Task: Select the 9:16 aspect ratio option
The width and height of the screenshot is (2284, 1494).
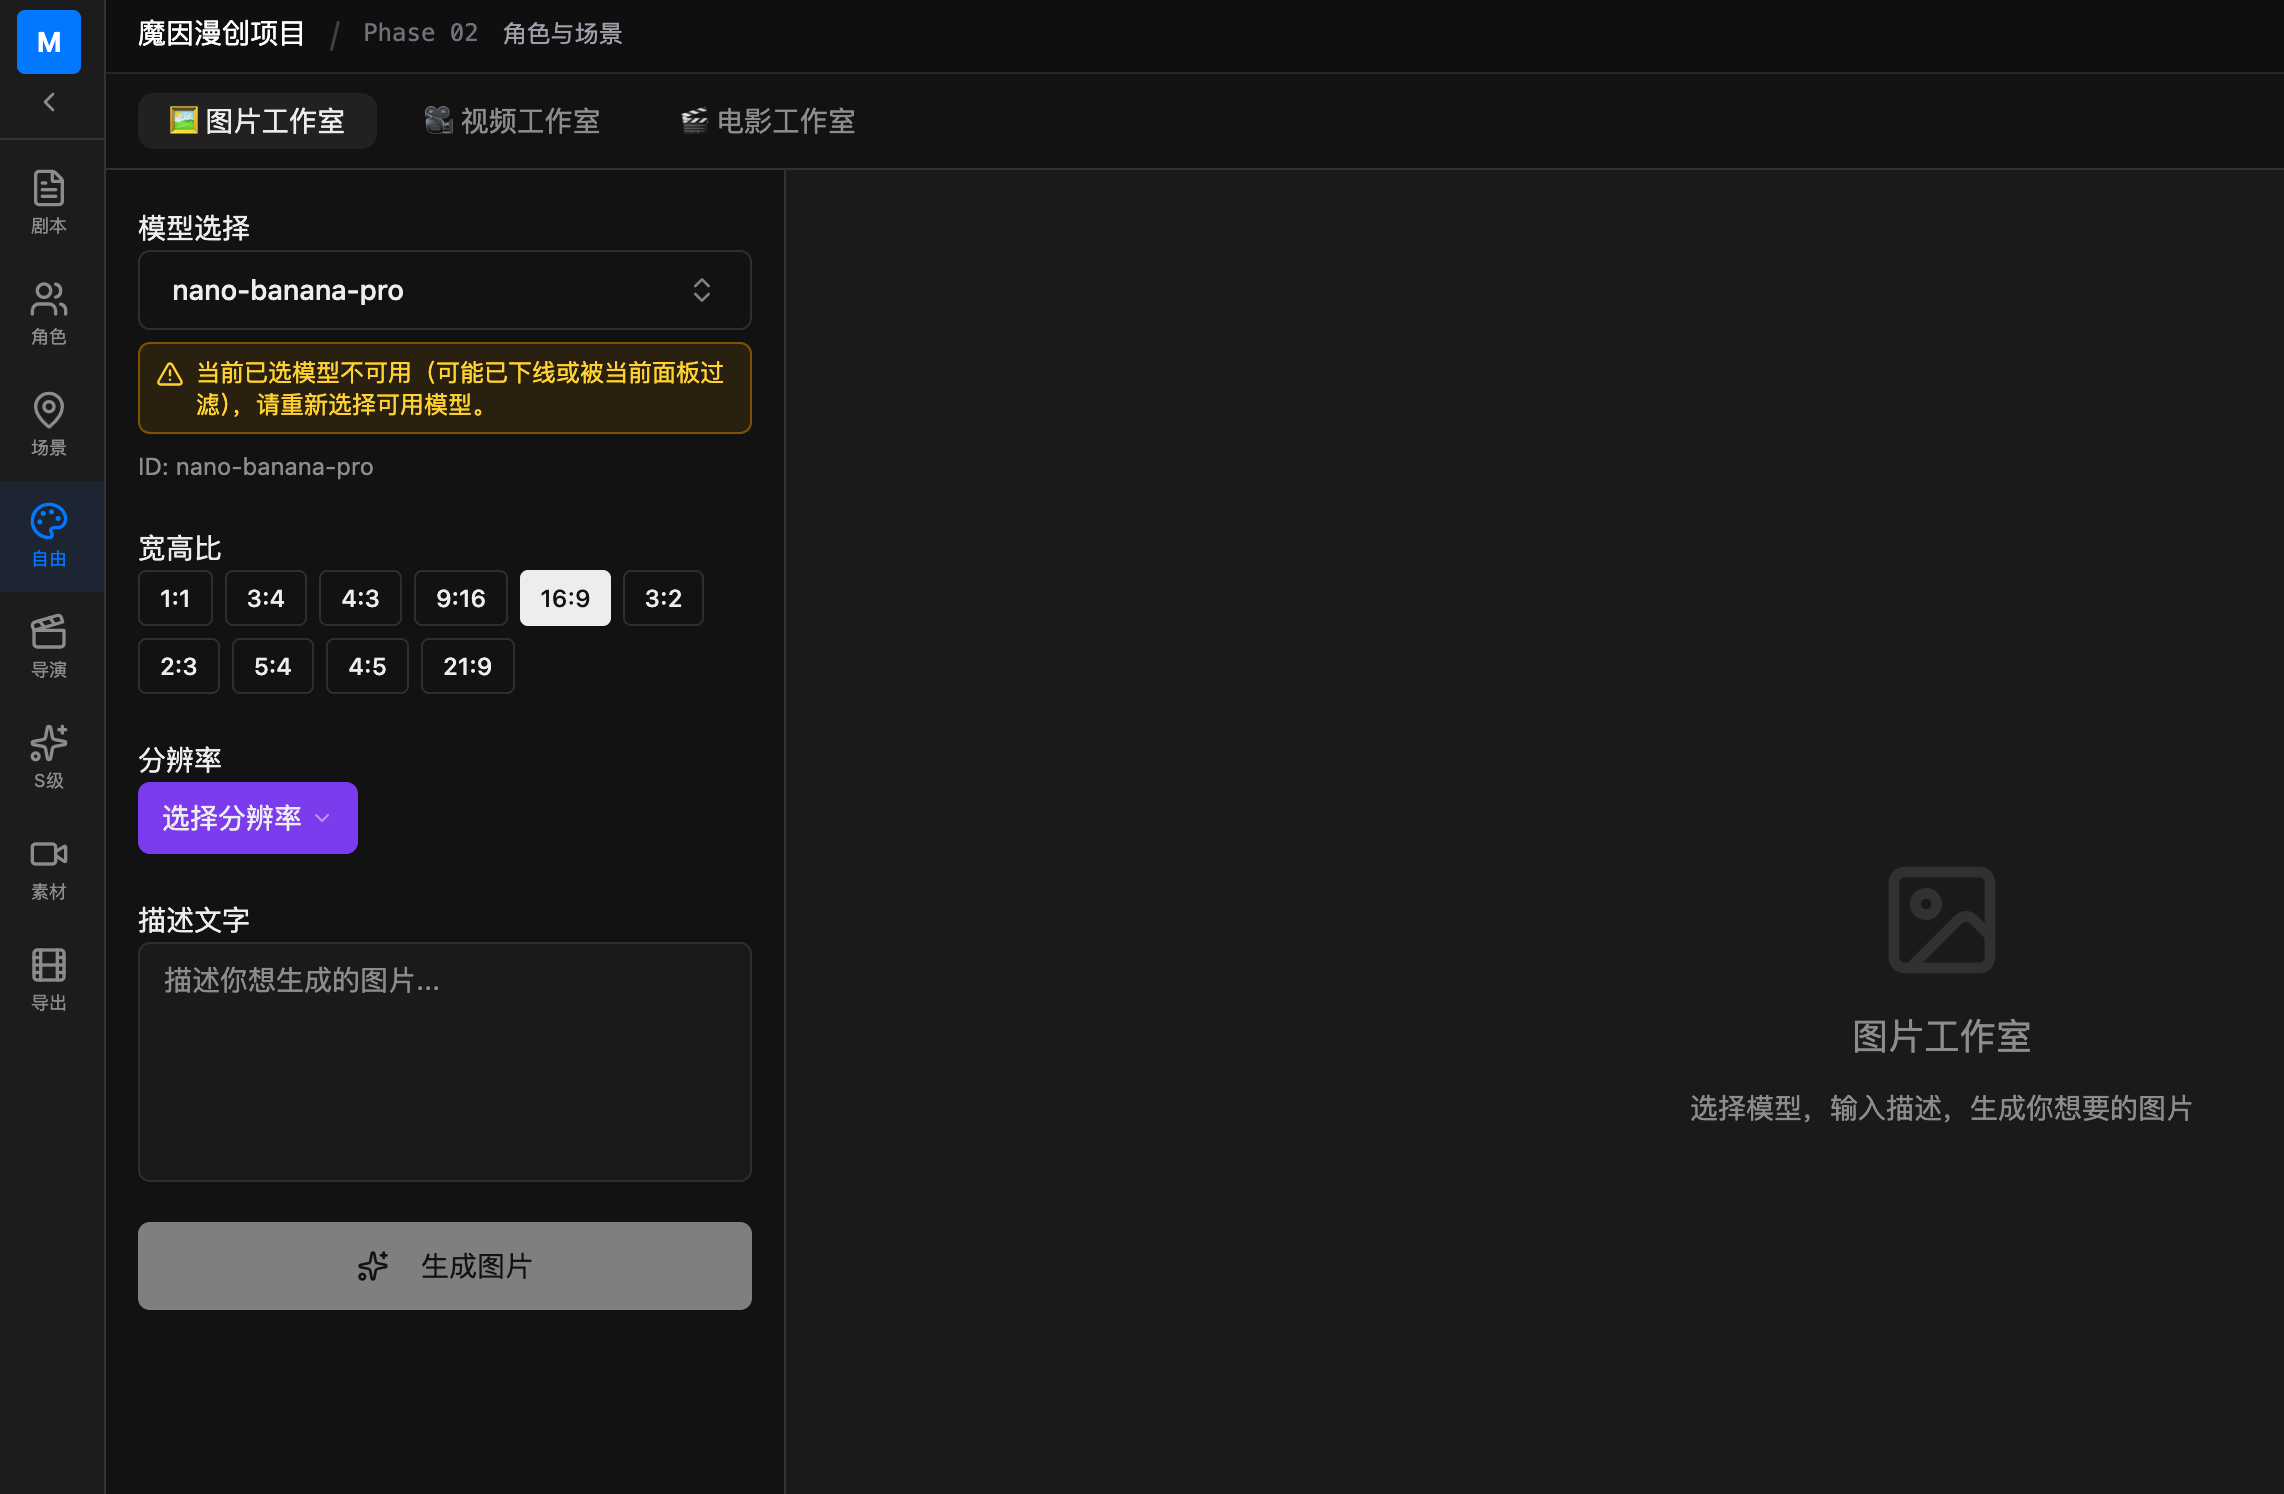Action: point(460,598)
